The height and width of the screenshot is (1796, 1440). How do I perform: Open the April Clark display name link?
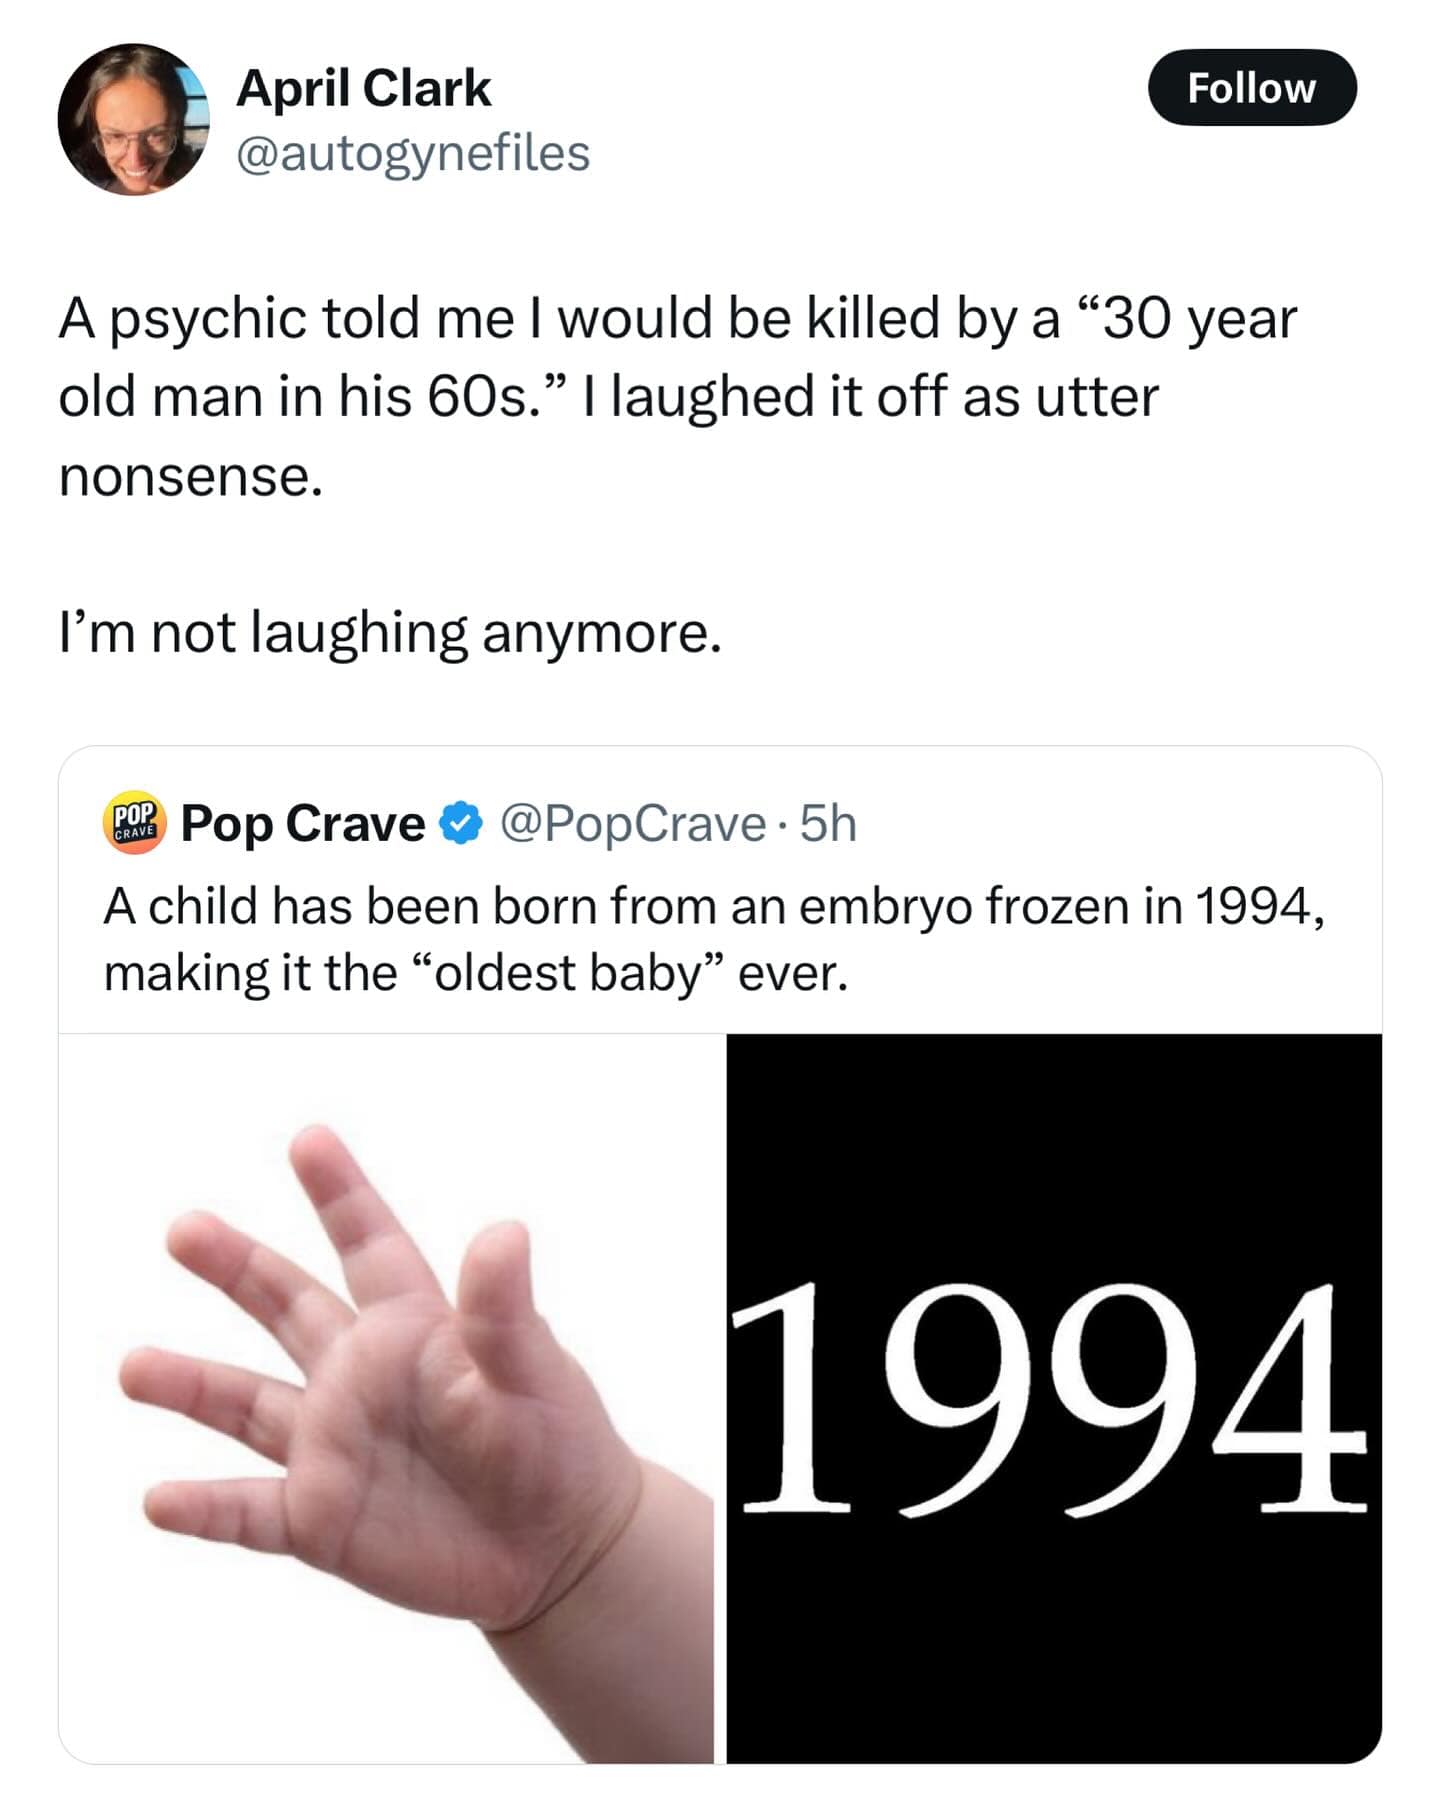[363, 89]
